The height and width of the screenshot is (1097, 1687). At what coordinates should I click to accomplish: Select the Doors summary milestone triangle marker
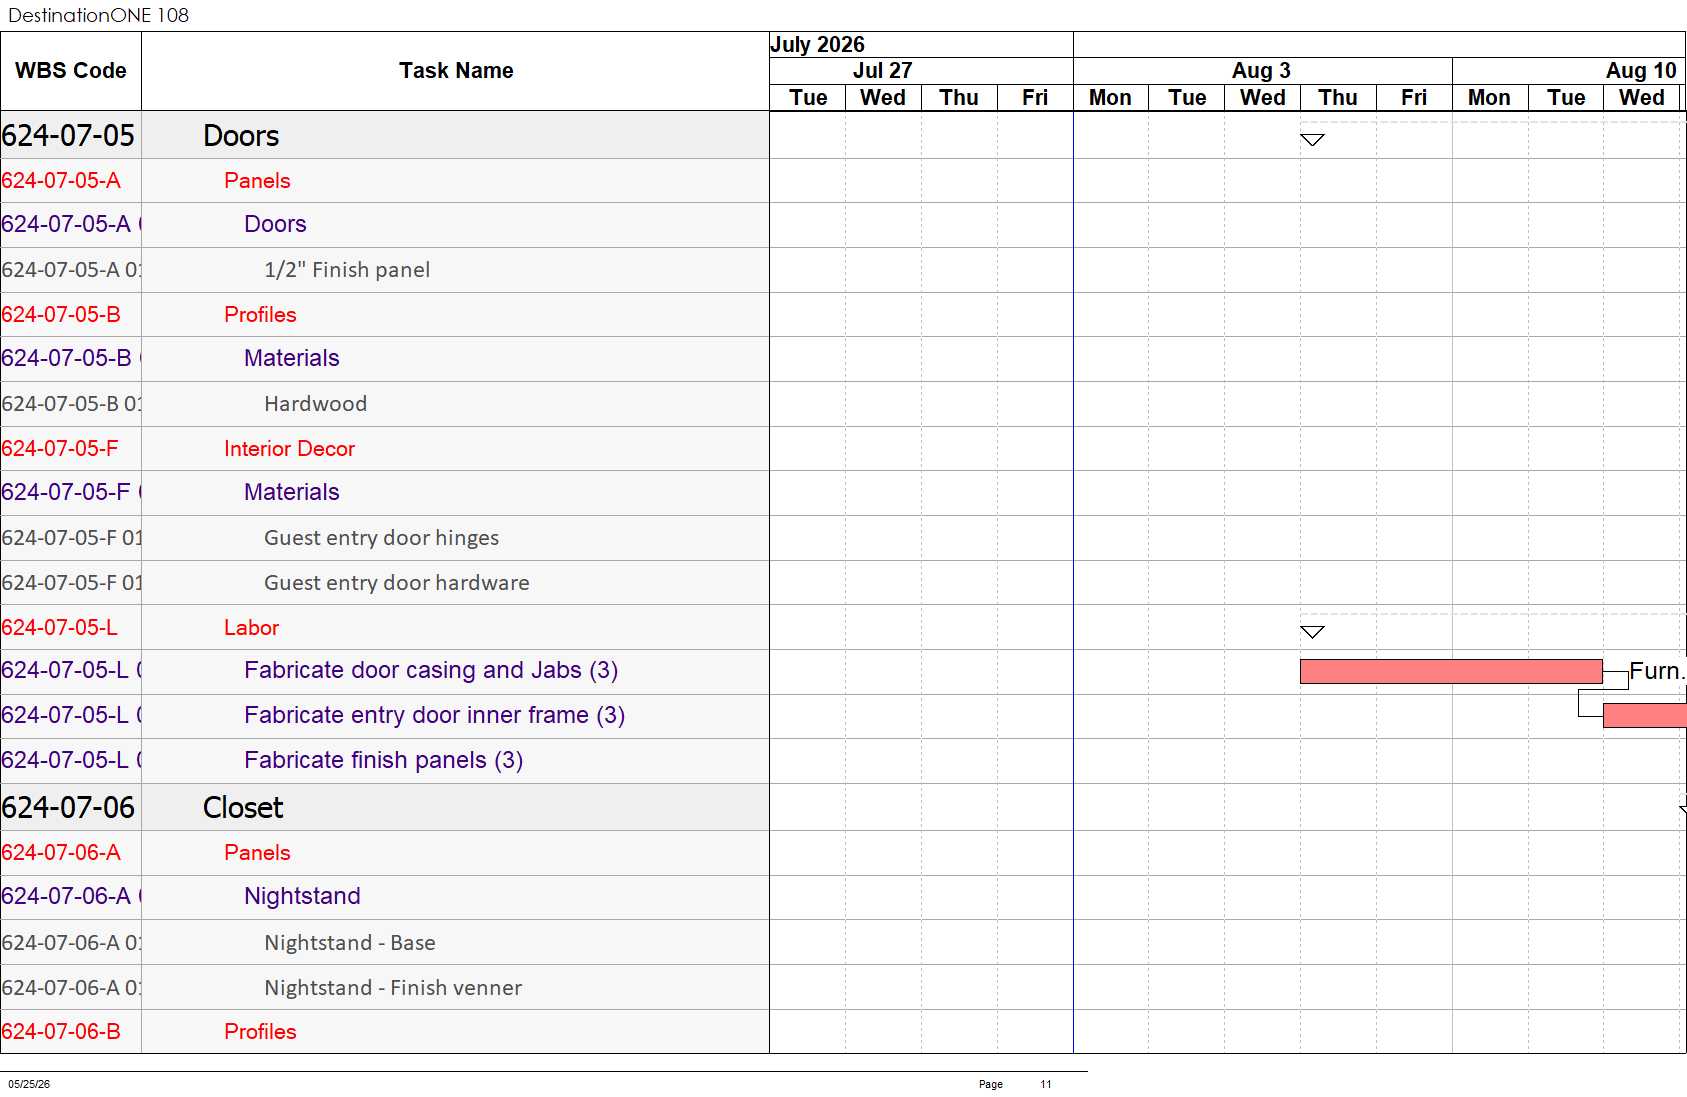pos(1312,140)
